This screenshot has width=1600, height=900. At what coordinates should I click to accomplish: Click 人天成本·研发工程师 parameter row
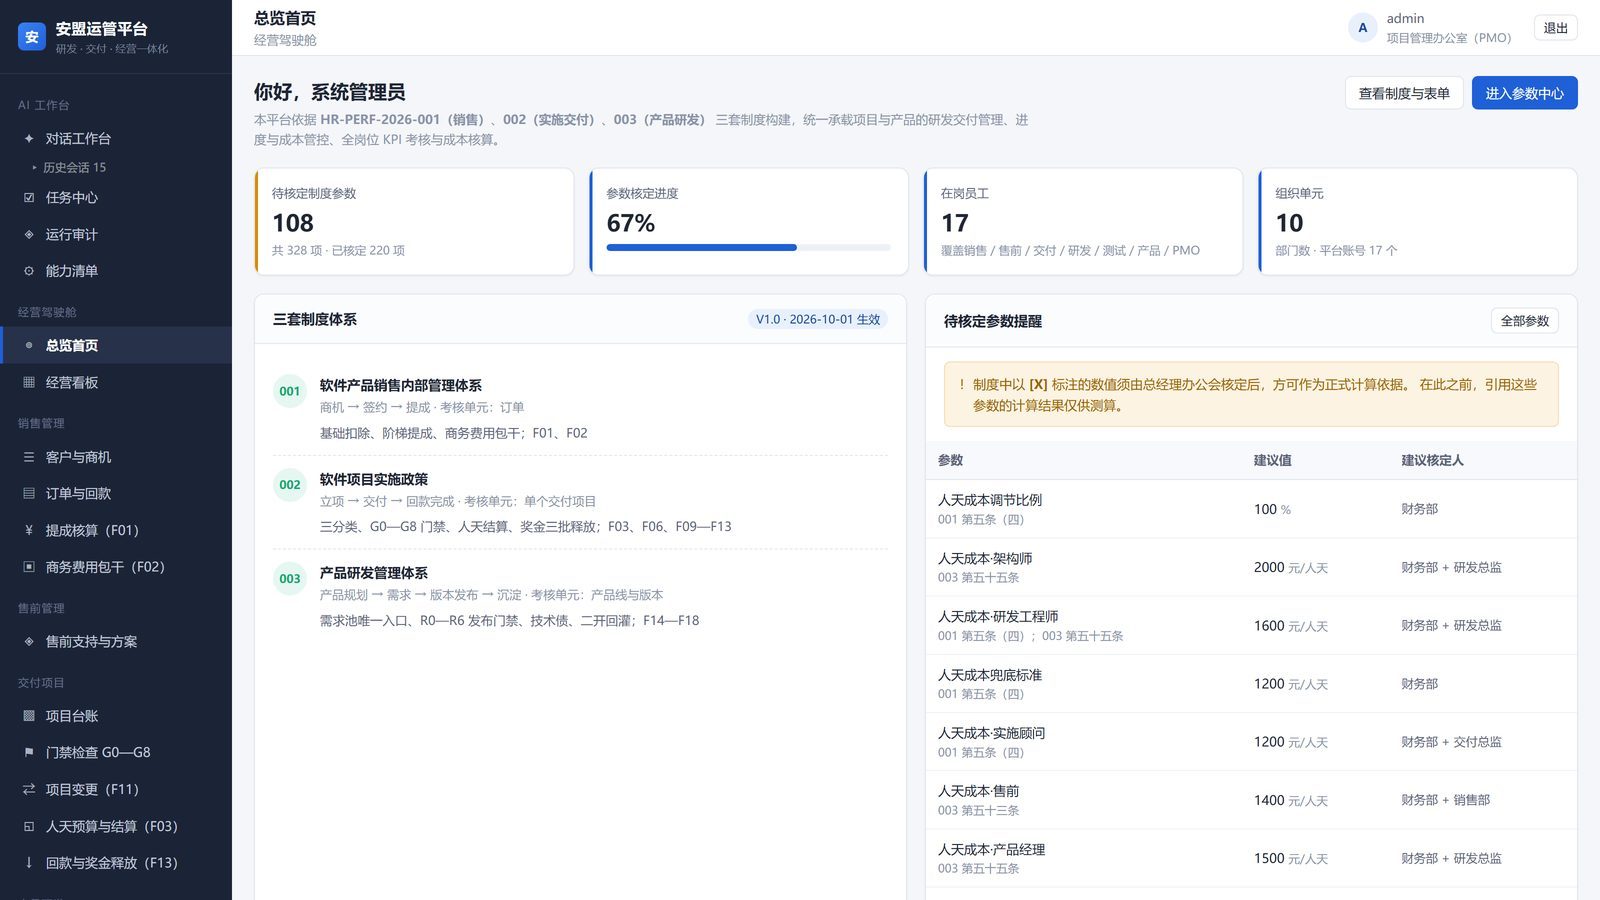(1251, 626)
